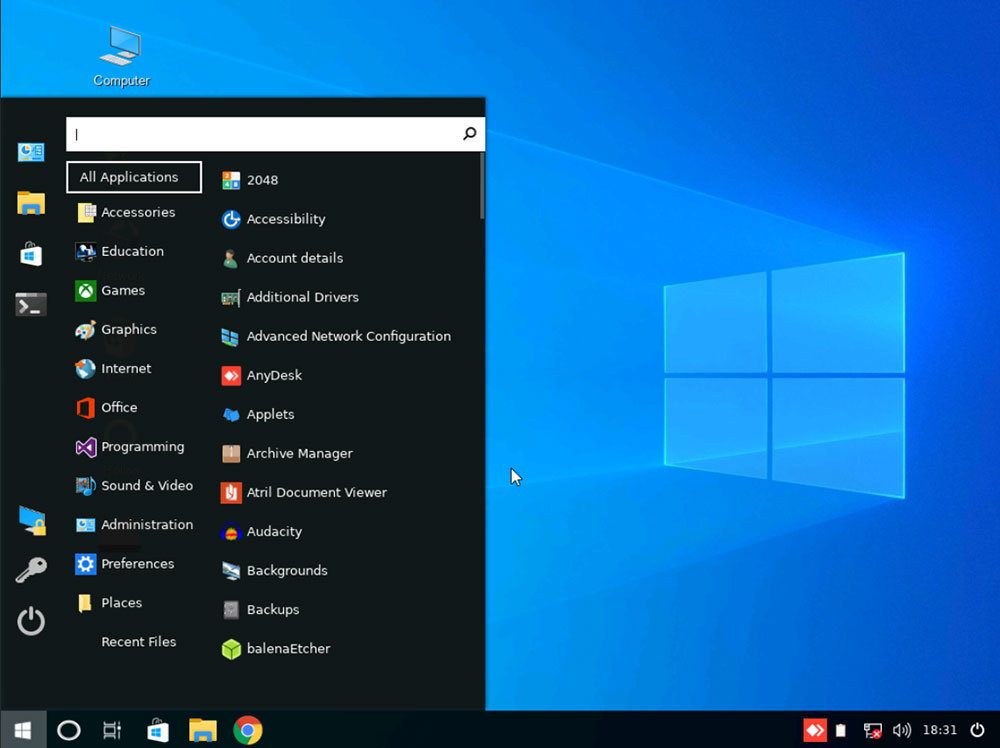
Task: Click the AnyDesk tray icon
Action: [x=815, y=730]
